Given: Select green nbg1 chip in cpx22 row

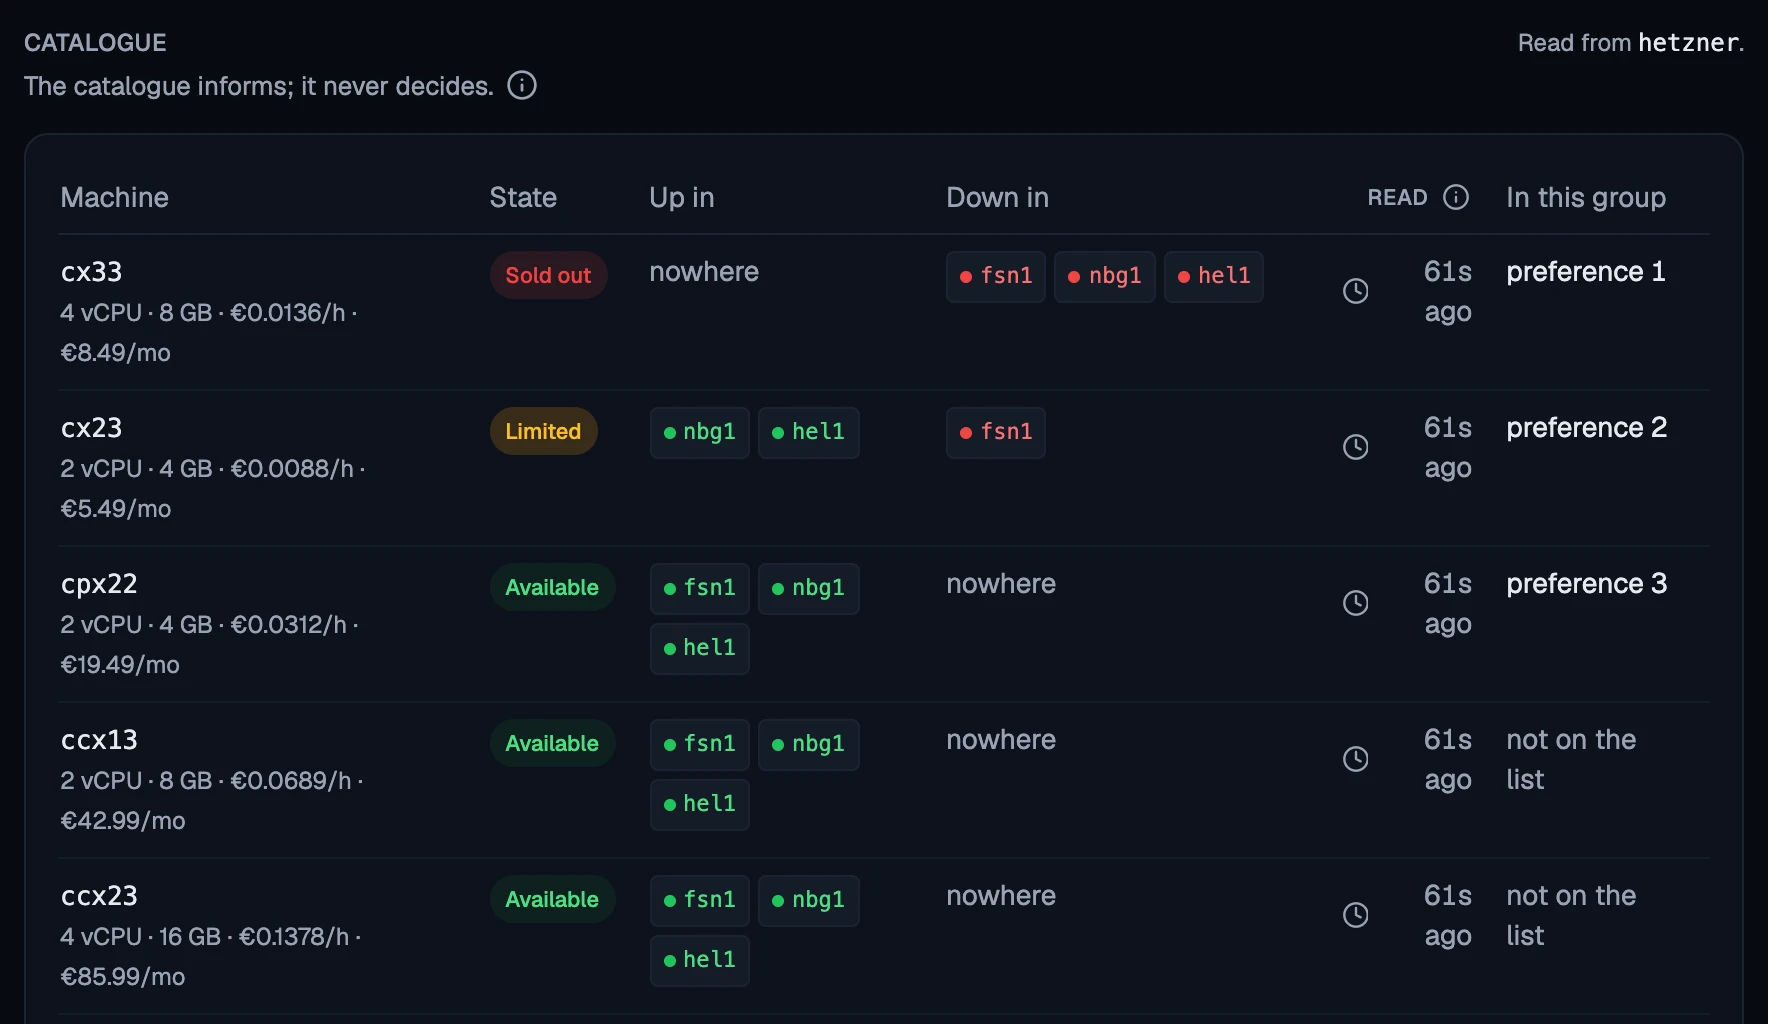Looking at the screenshot, I should click(809, 588).
